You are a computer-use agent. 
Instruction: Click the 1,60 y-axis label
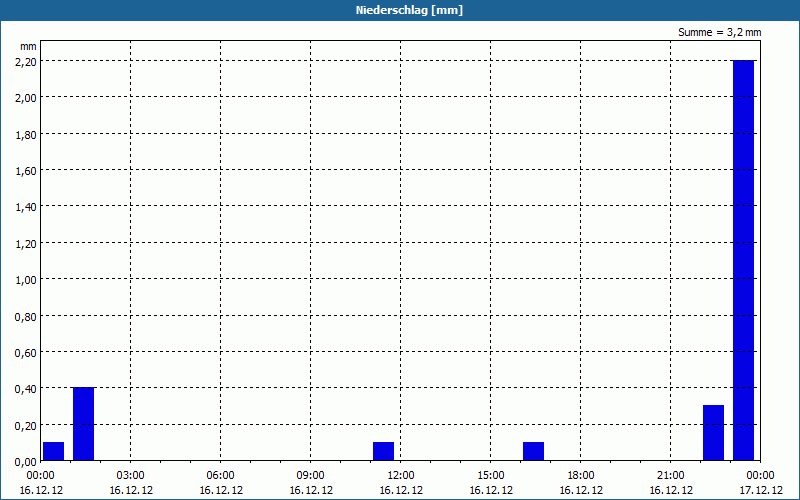point(26,170)
